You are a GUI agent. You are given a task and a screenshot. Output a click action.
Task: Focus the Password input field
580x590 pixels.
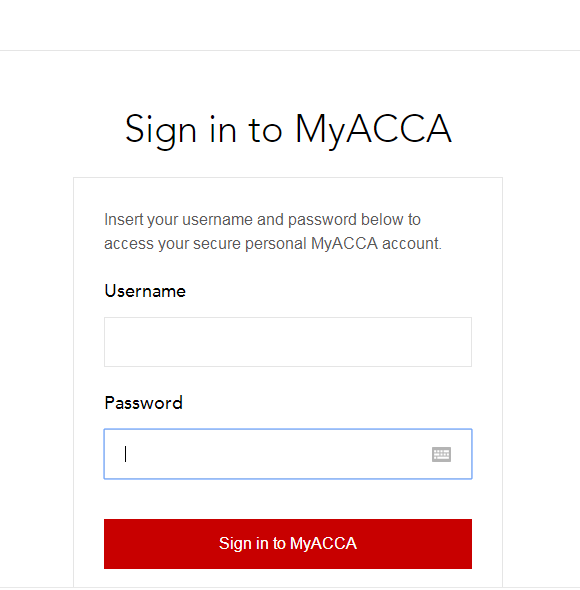[288, 454]
